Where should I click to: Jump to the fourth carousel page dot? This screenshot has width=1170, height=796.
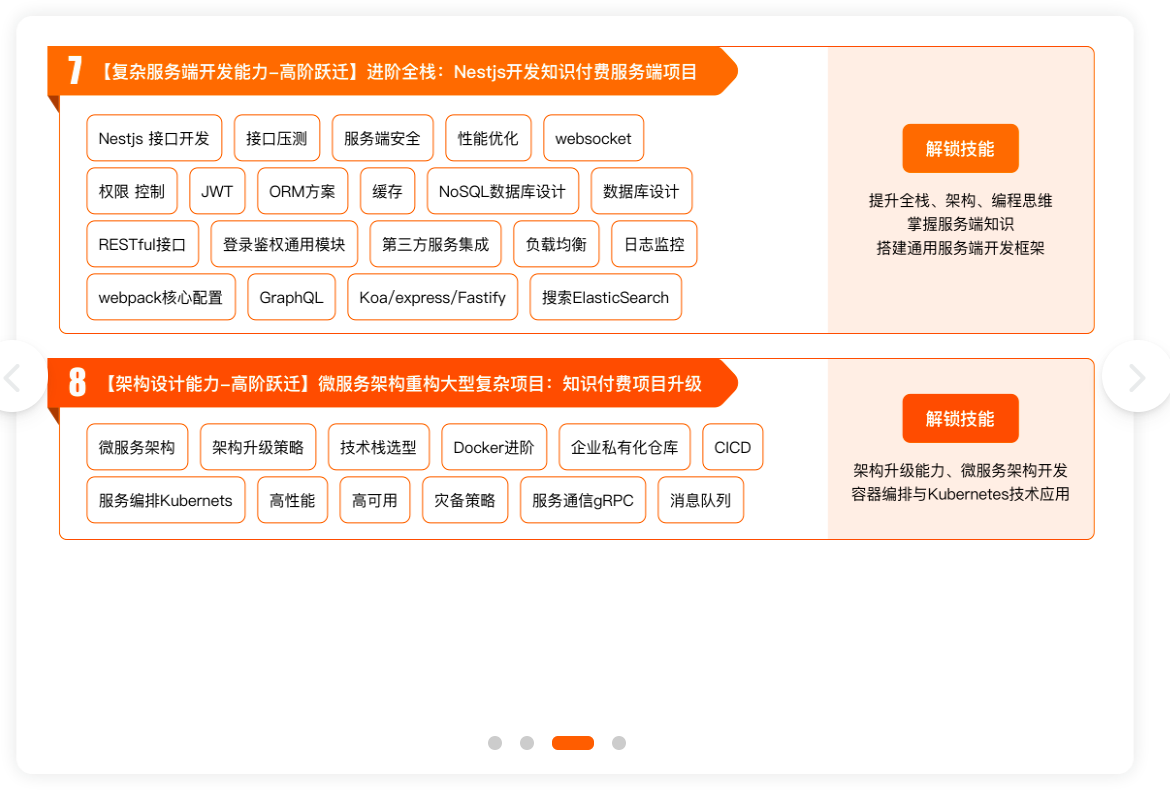tap(619, 743)
